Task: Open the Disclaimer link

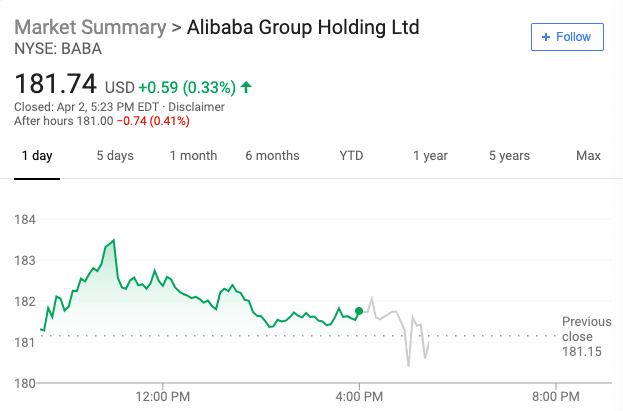Action: pyautogui.click(x=196, y=107)
